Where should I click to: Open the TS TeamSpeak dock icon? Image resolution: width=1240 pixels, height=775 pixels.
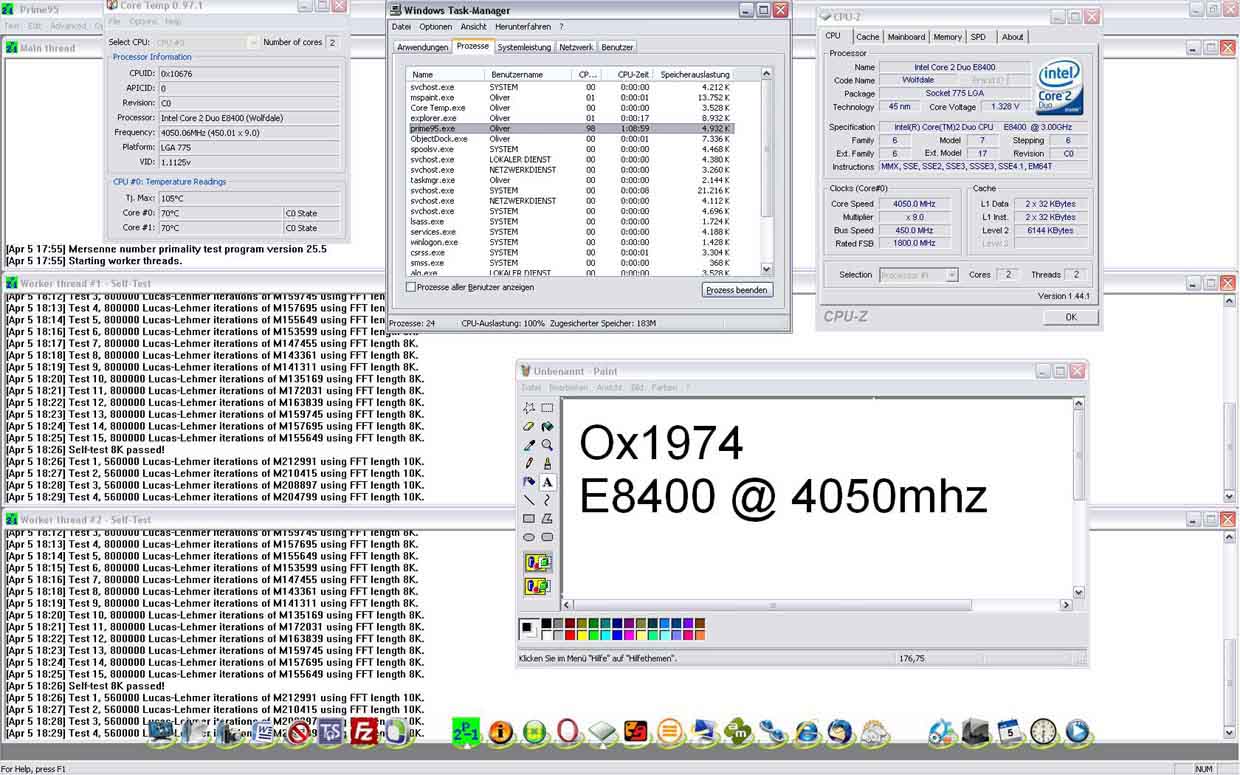[x=331, y=732]
